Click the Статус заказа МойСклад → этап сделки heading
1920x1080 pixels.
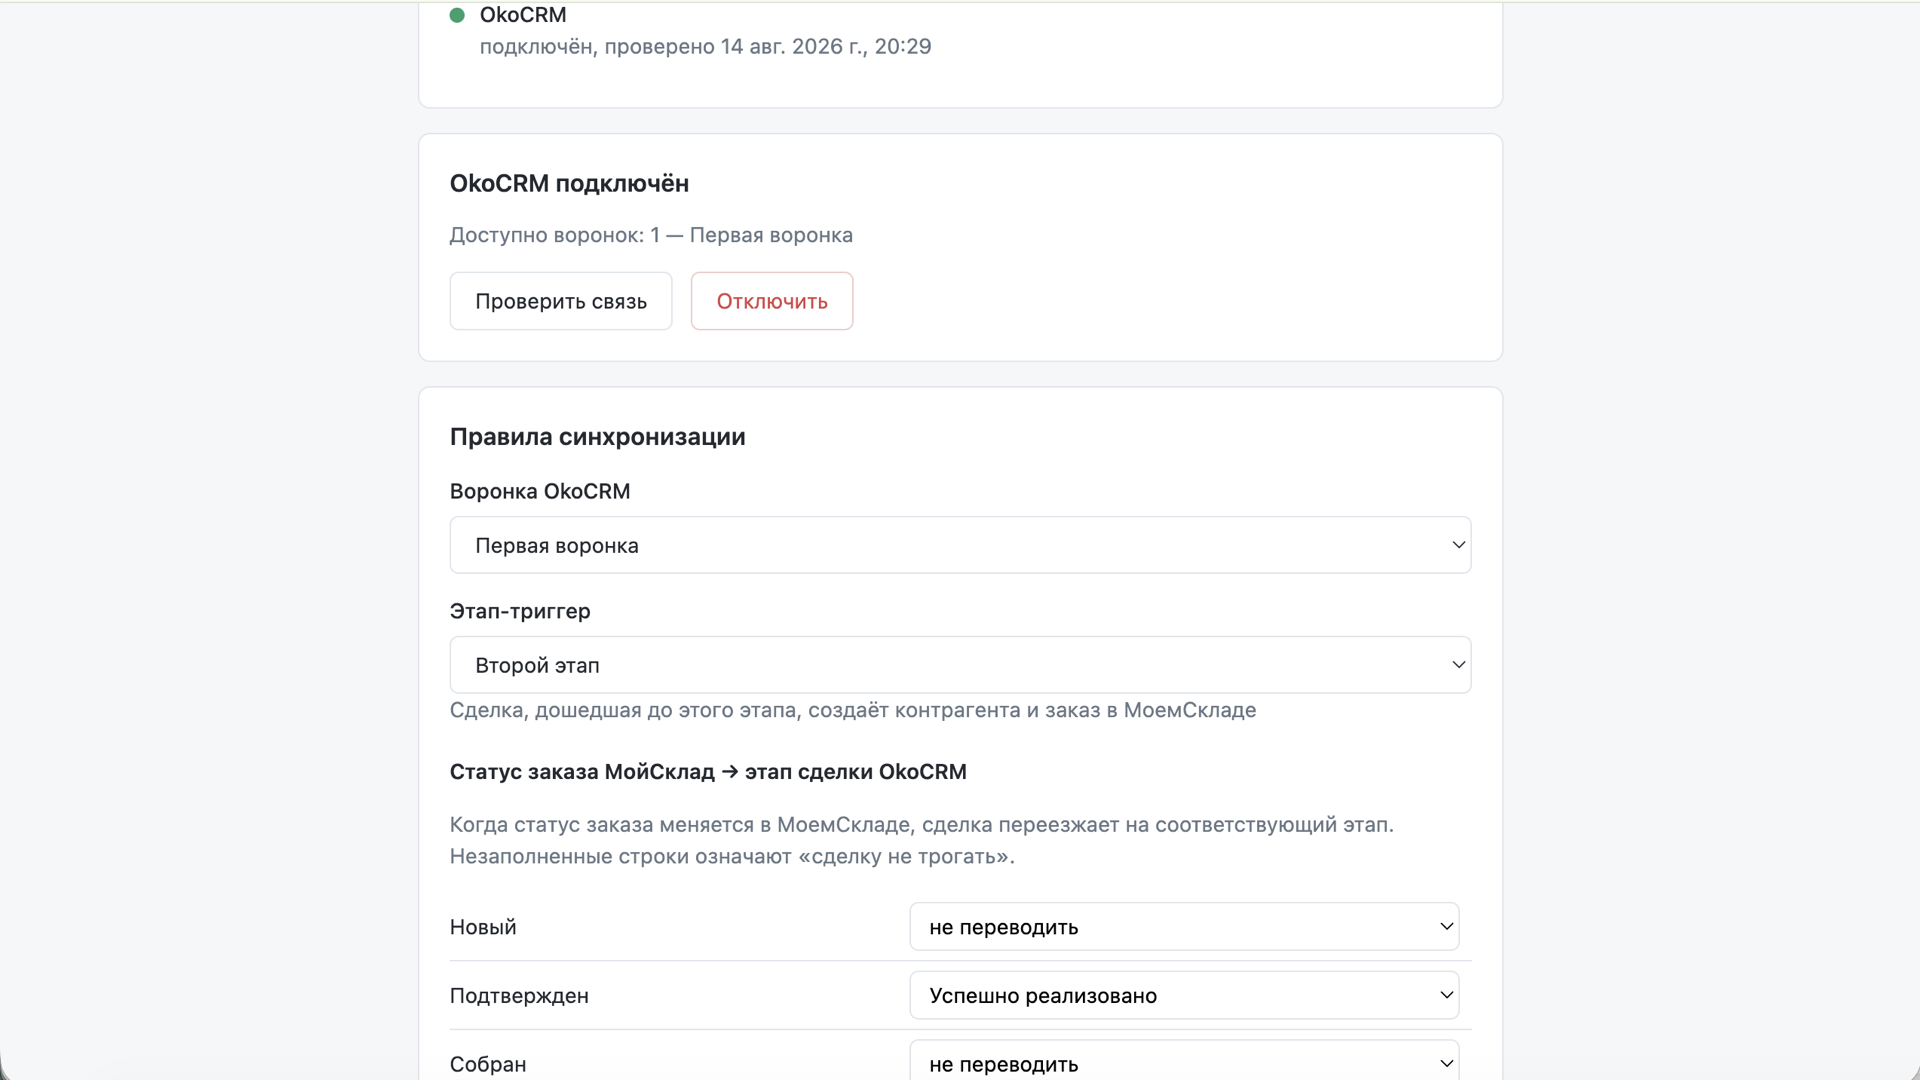tap(708, 772)
